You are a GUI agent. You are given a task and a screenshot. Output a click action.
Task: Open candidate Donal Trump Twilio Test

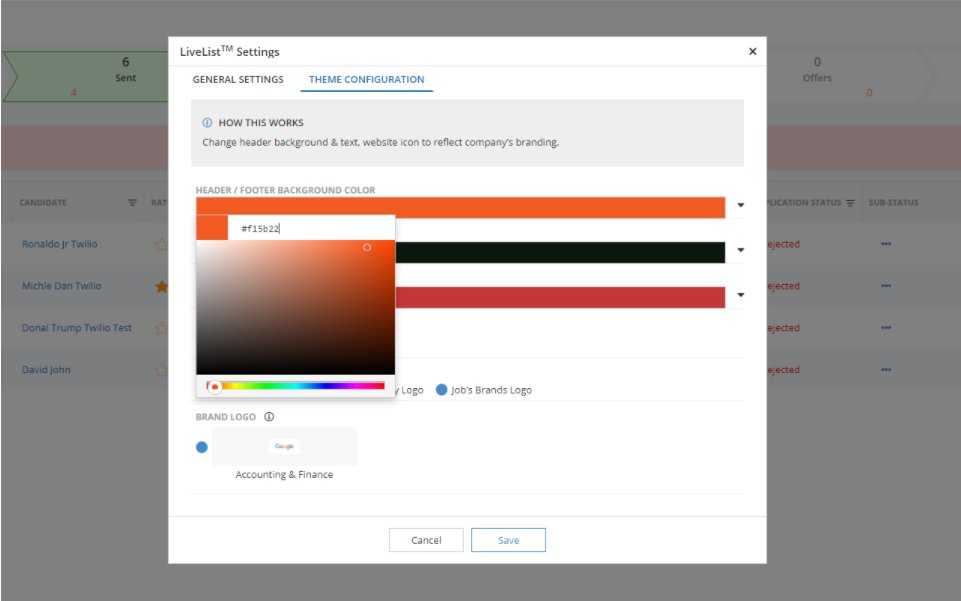pyautogui.click(x=77, y=328)
